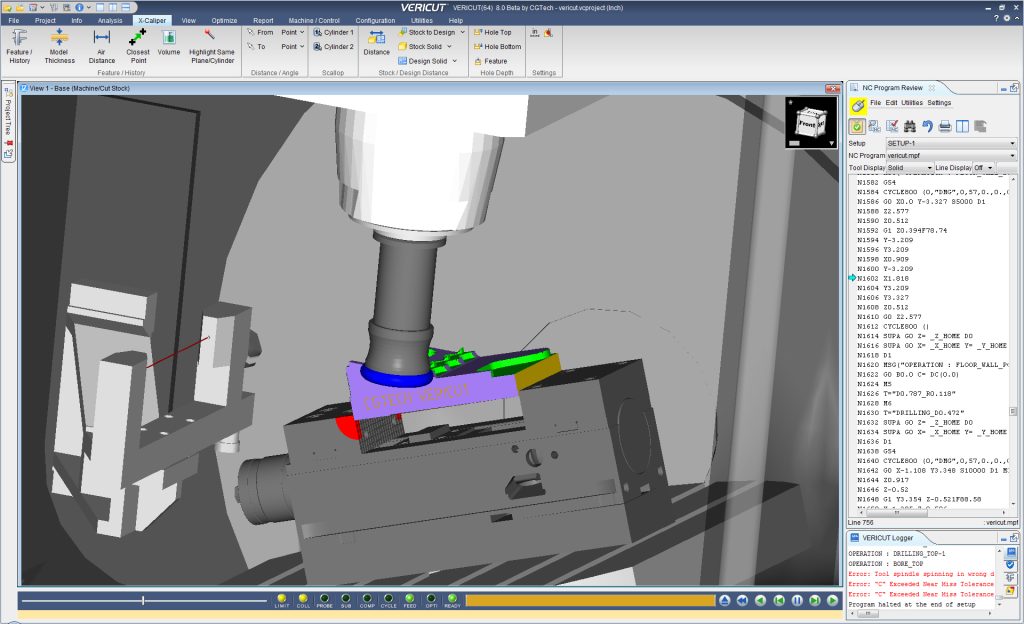Select the Model Thickness tool

click(59, 45)
